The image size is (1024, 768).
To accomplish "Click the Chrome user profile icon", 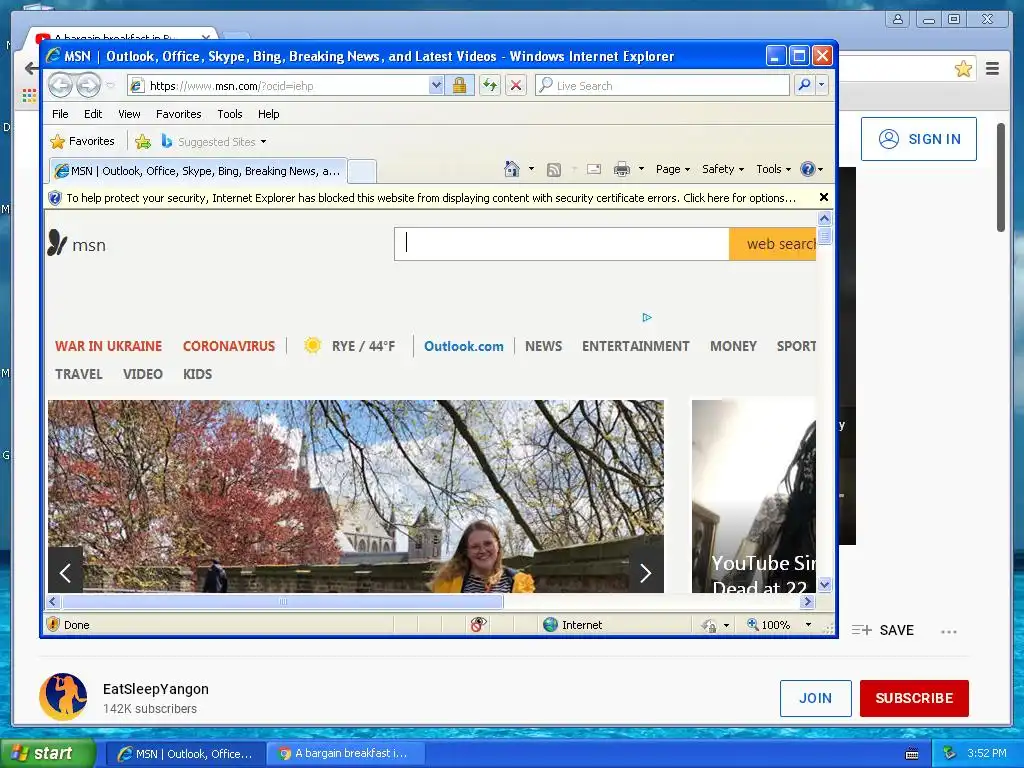I will click(898, 19).
